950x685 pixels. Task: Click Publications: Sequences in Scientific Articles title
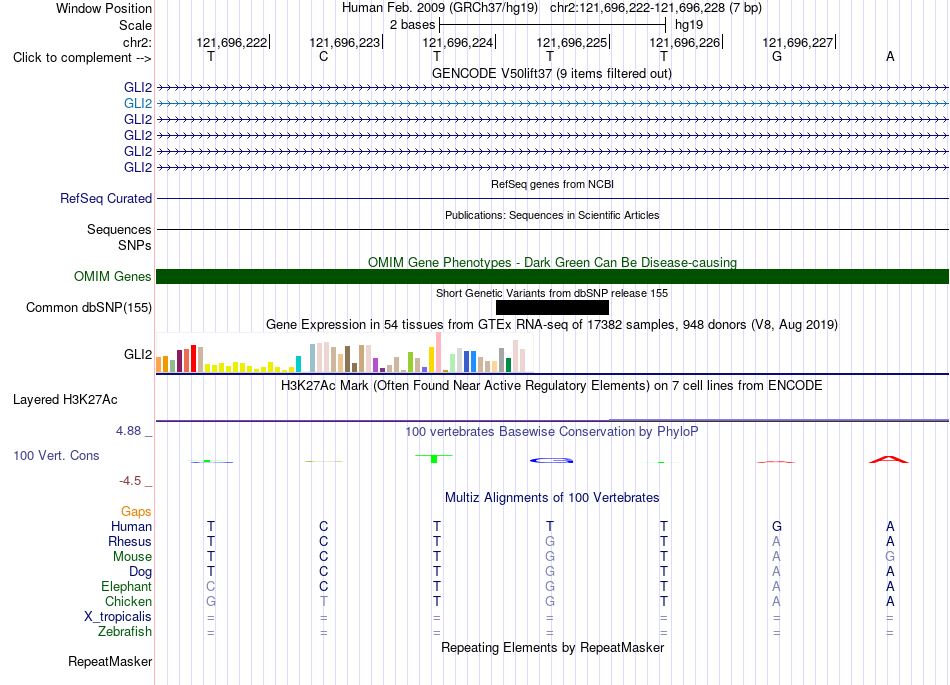click(552, 215)
